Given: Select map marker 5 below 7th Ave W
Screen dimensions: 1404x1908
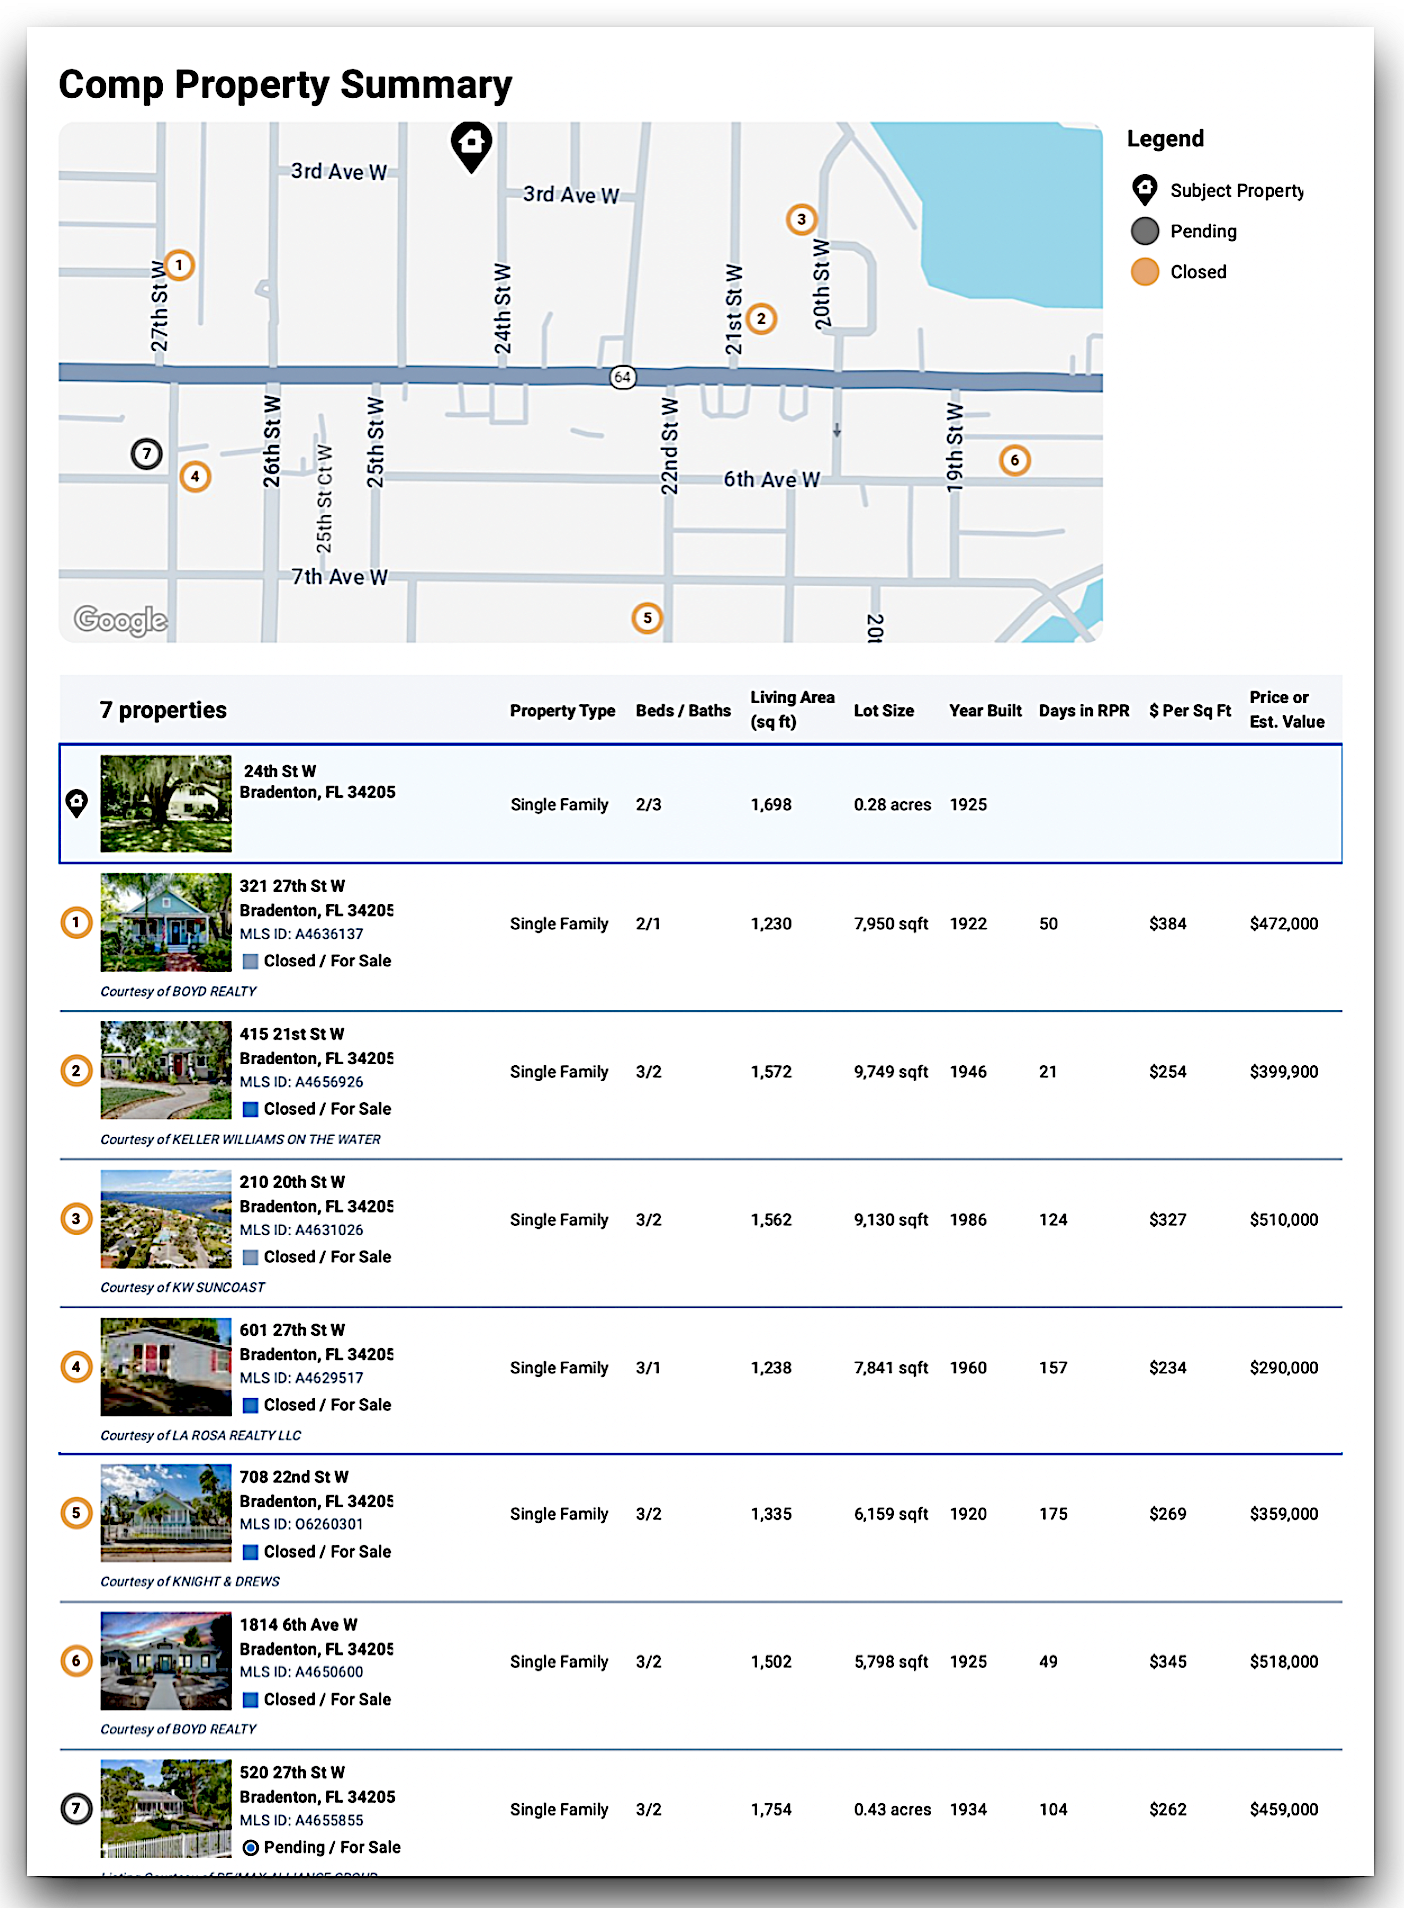Looking at the screenshot, I should tap(647, 618).
